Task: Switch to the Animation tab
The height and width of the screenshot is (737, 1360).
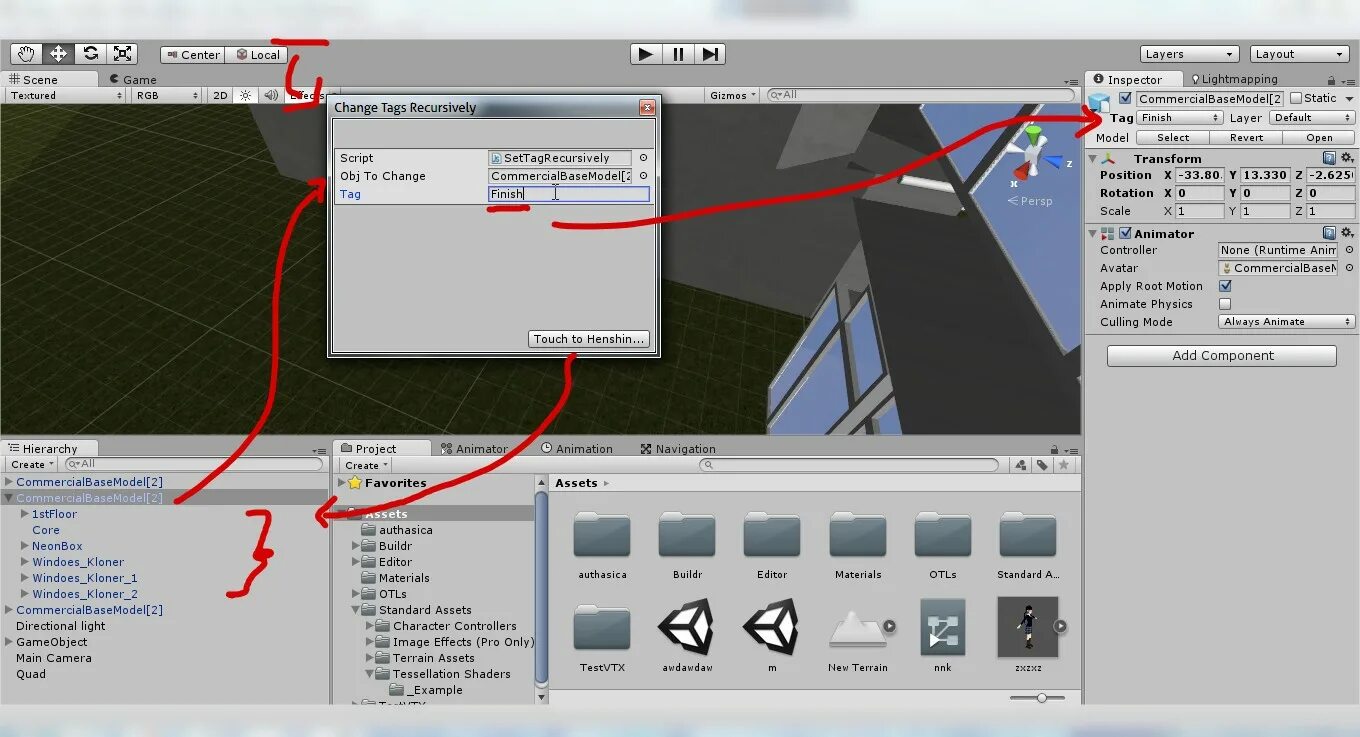Action: 577,449
